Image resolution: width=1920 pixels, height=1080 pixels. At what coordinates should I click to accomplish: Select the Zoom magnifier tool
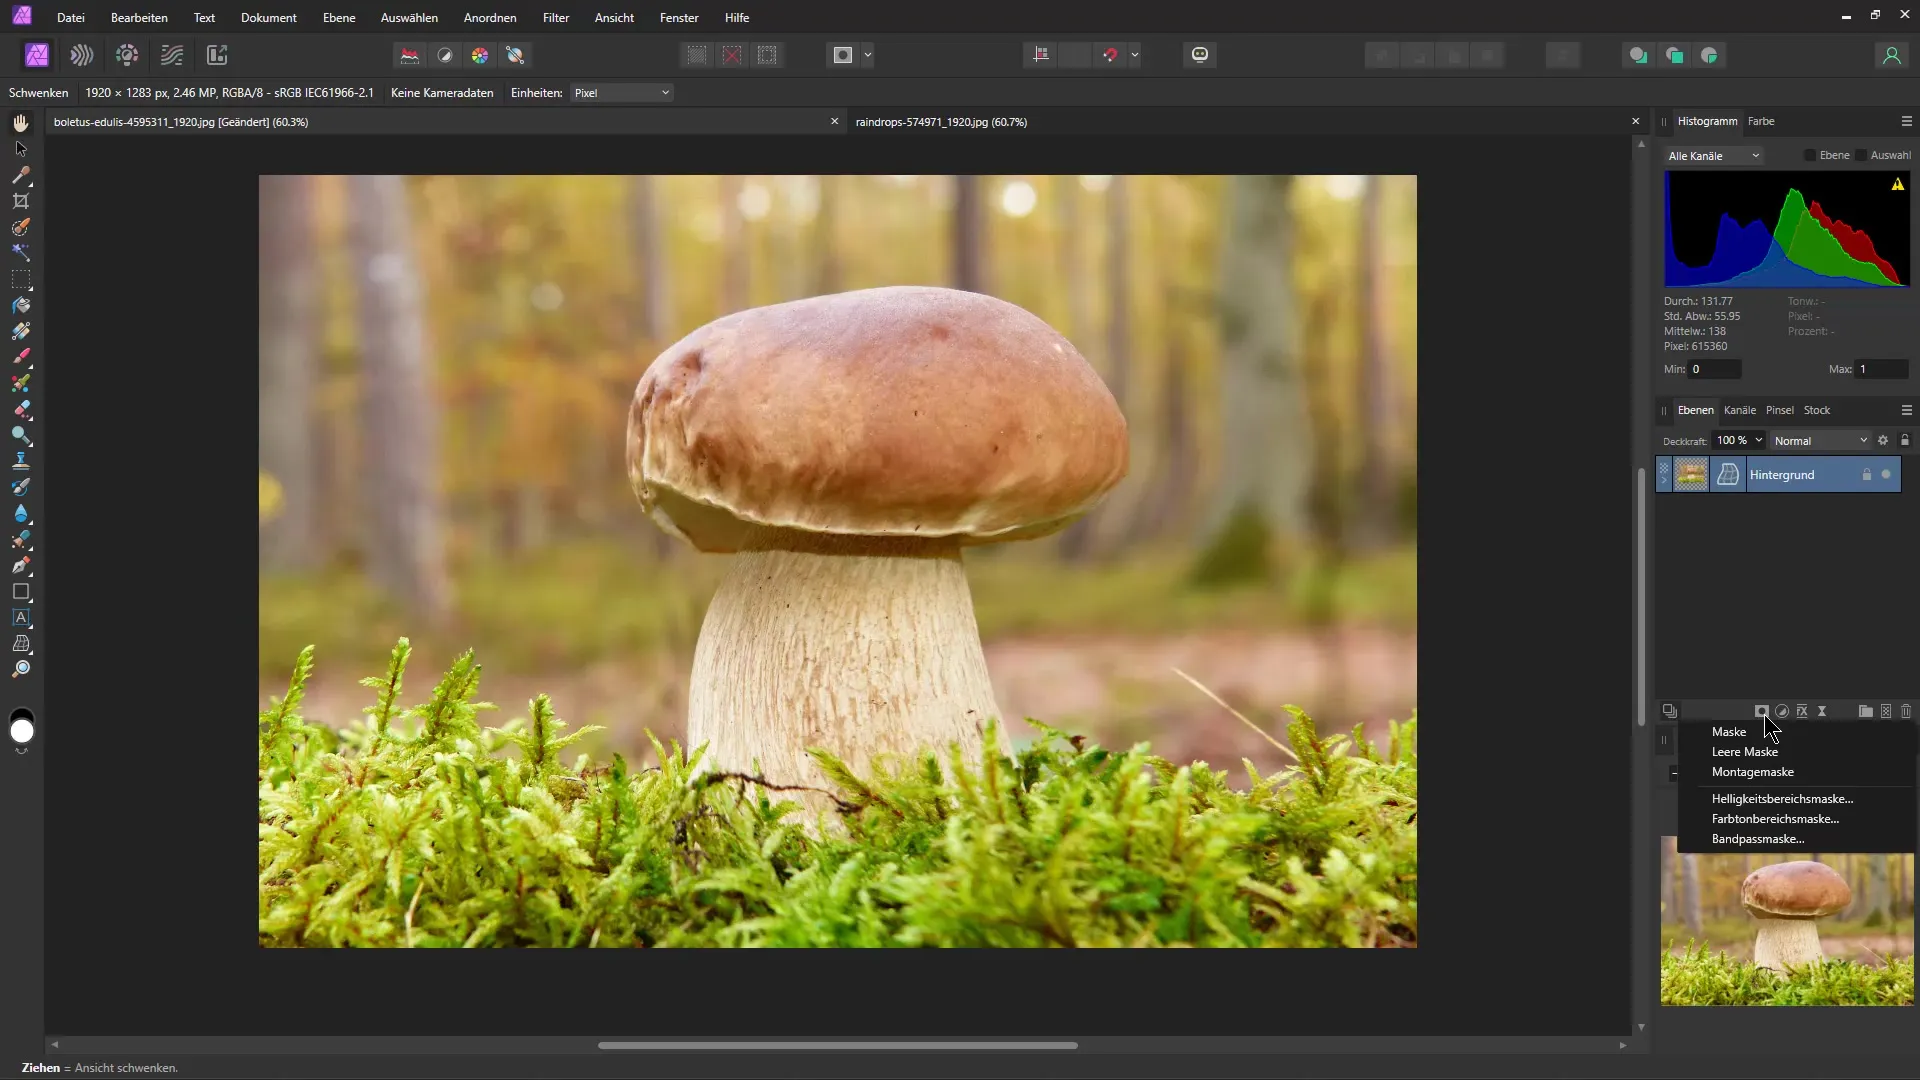coord(21,669)
